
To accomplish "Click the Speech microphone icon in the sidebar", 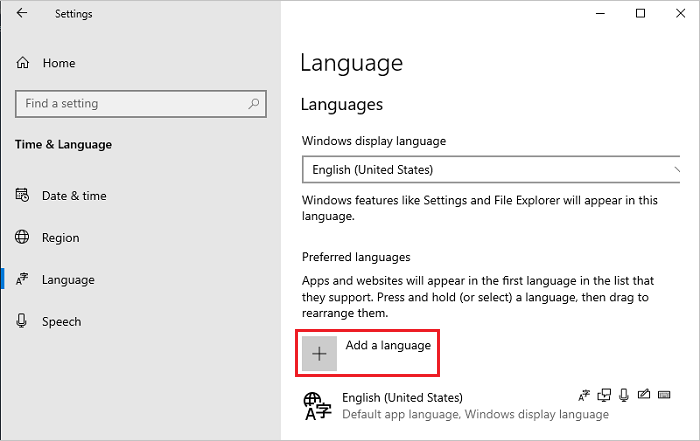I will pyautogui.click(x=23, y=322).
